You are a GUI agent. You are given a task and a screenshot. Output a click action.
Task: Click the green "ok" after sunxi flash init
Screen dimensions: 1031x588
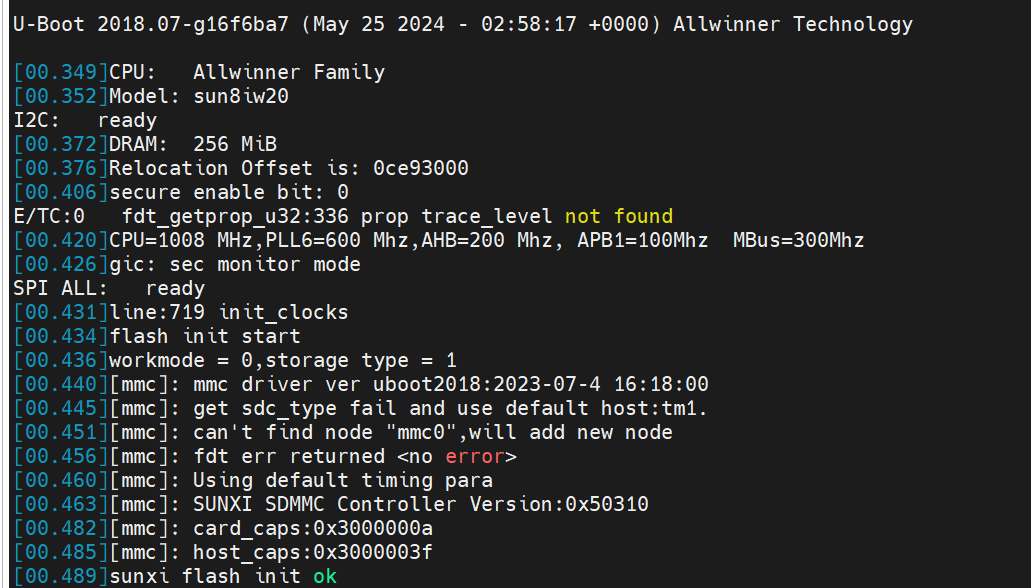[324, 576]
